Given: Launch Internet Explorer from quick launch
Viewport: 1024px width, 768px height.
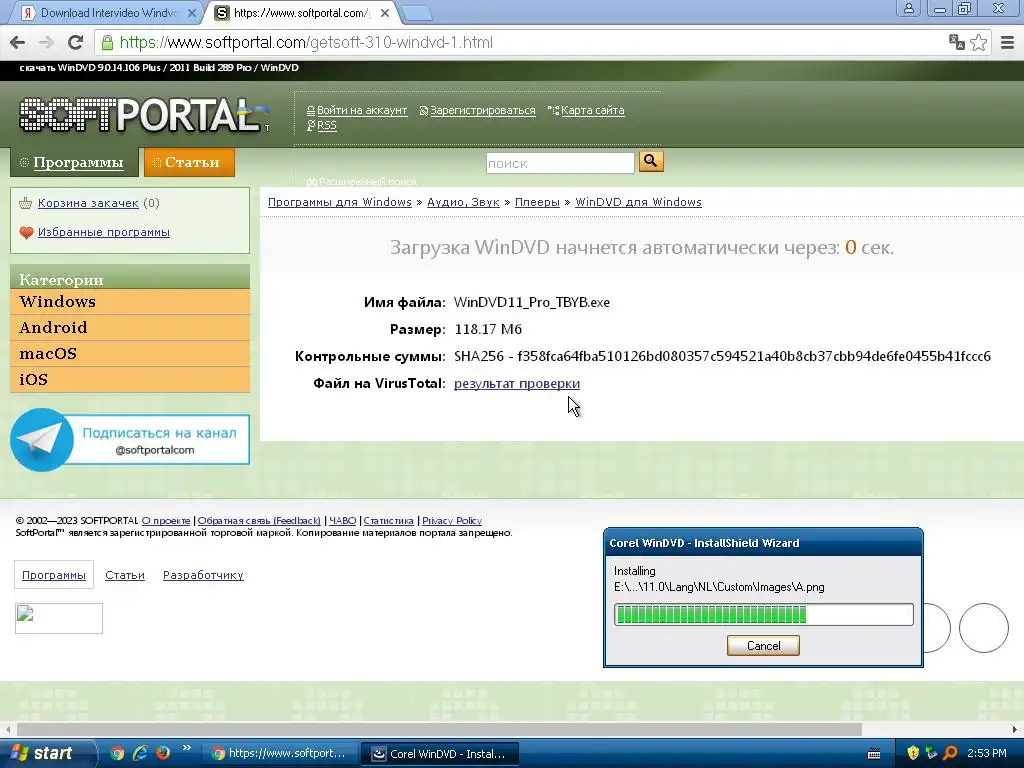Looking at the screenshot, I should 140,753.
